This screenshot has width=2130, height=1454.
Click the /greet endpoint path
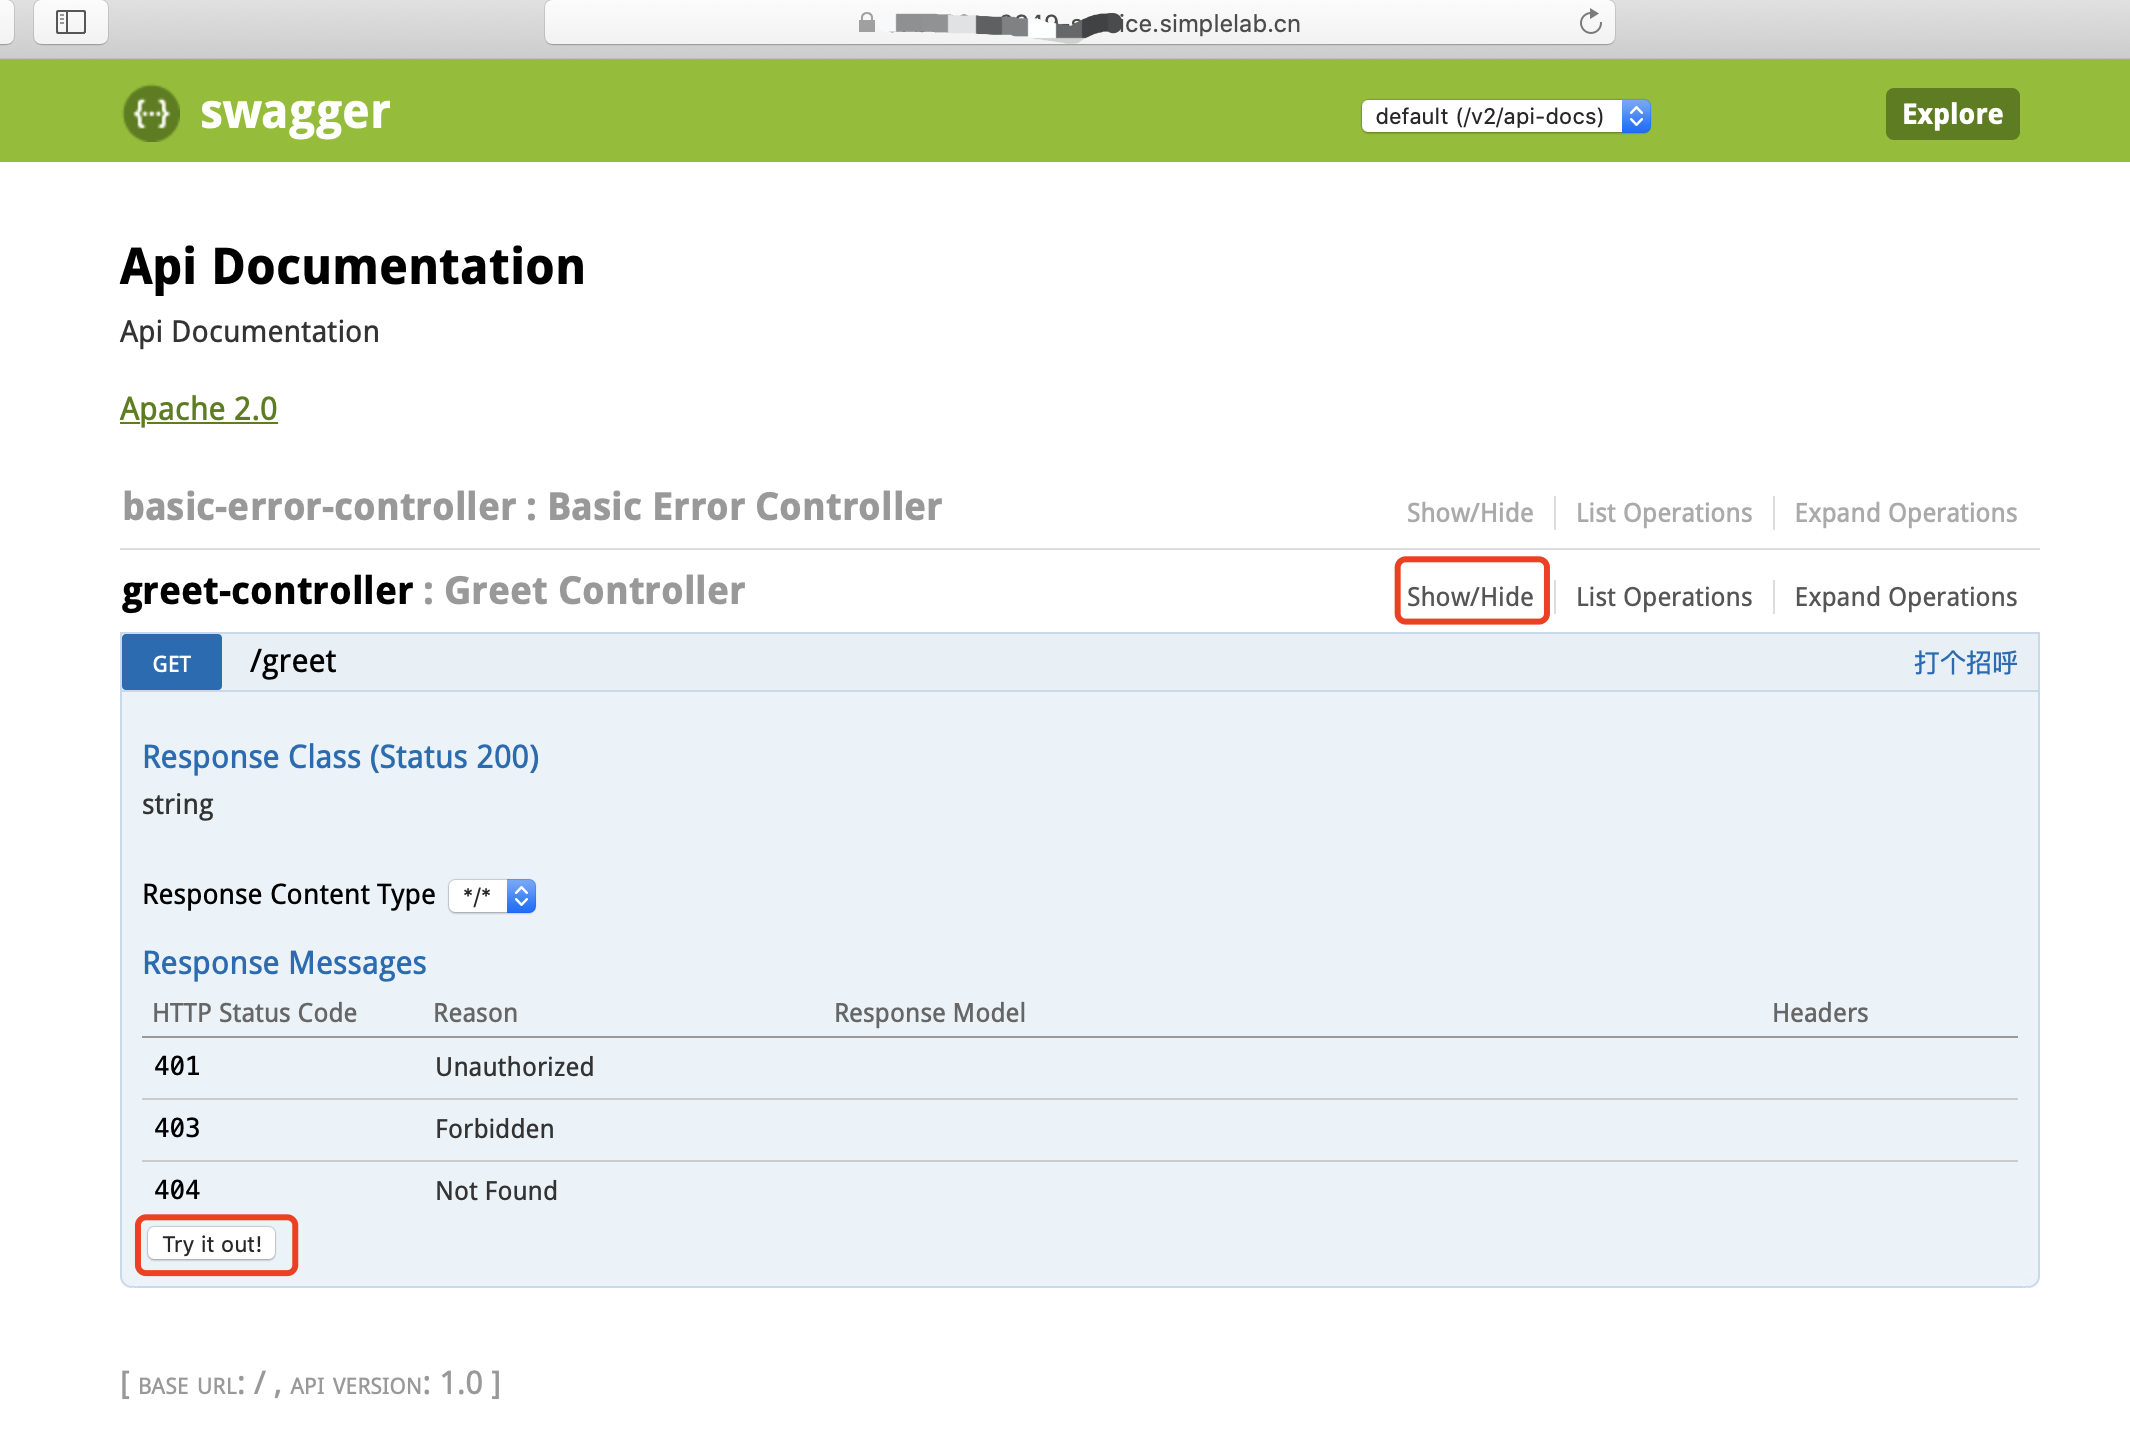pos(293,661)
